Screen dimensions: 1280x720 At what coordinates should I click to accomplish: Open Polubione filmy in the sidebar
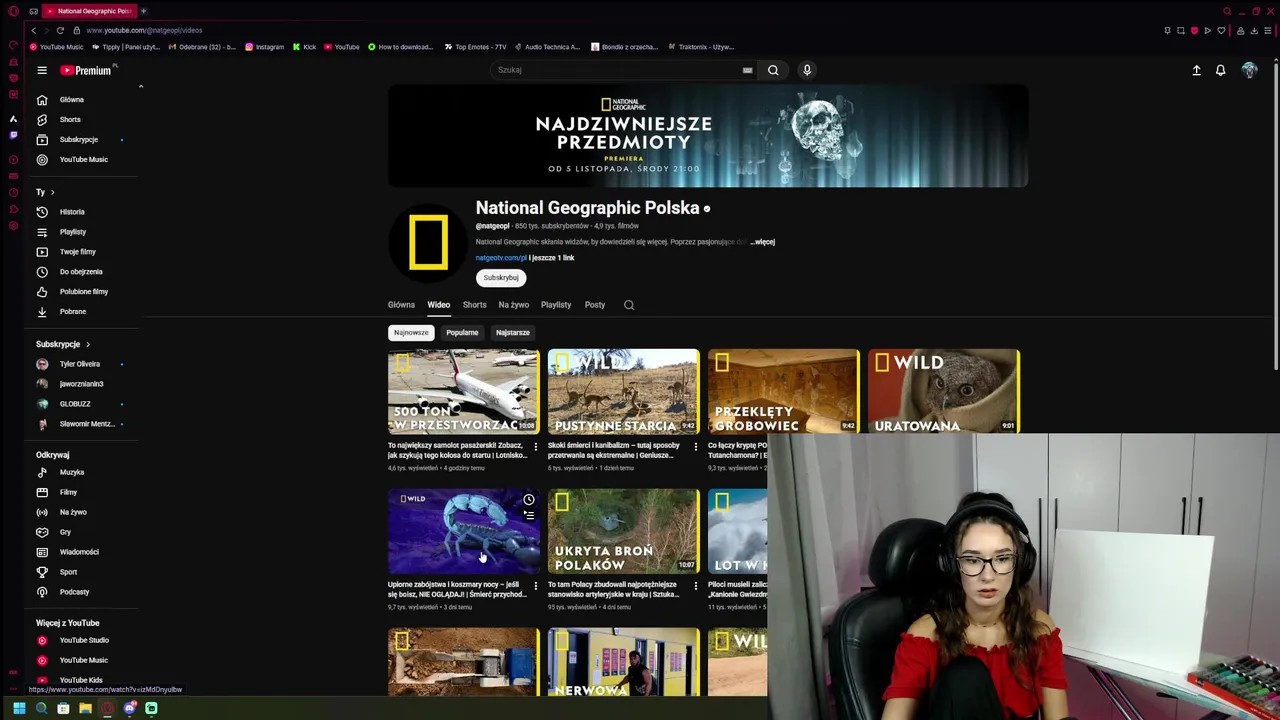(x=83, y=292)
